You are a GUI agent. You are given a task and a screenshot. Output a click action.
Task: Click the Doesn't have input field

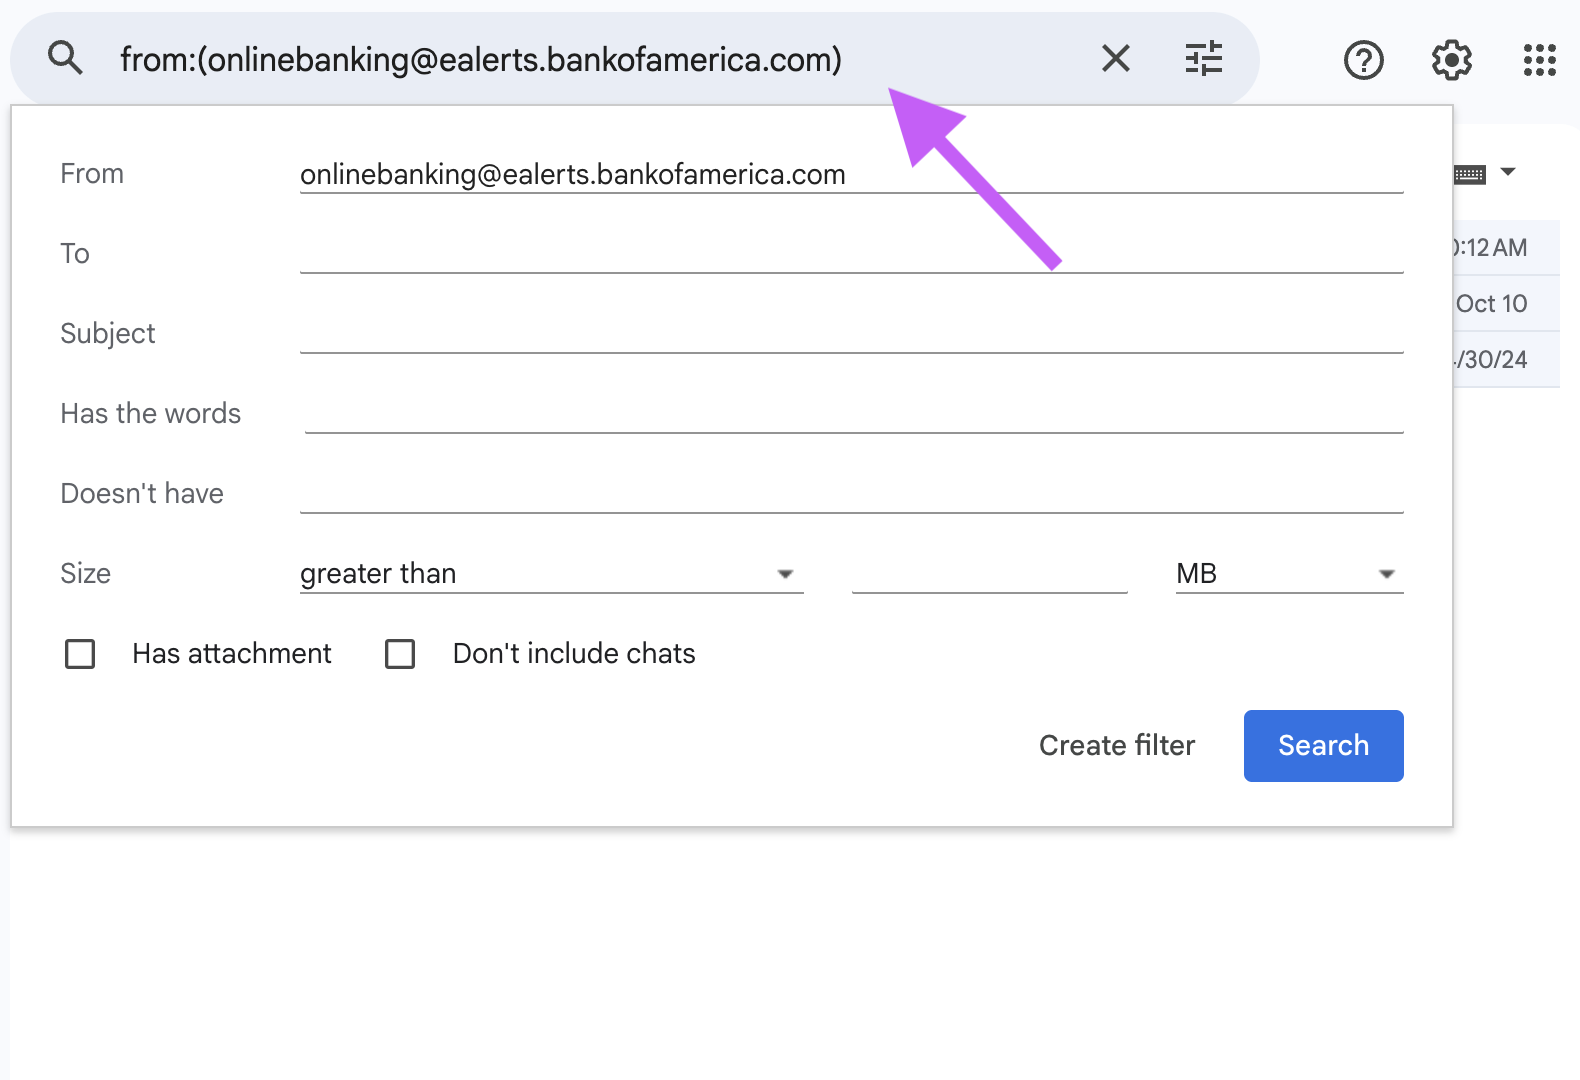[x=850, y=494]
